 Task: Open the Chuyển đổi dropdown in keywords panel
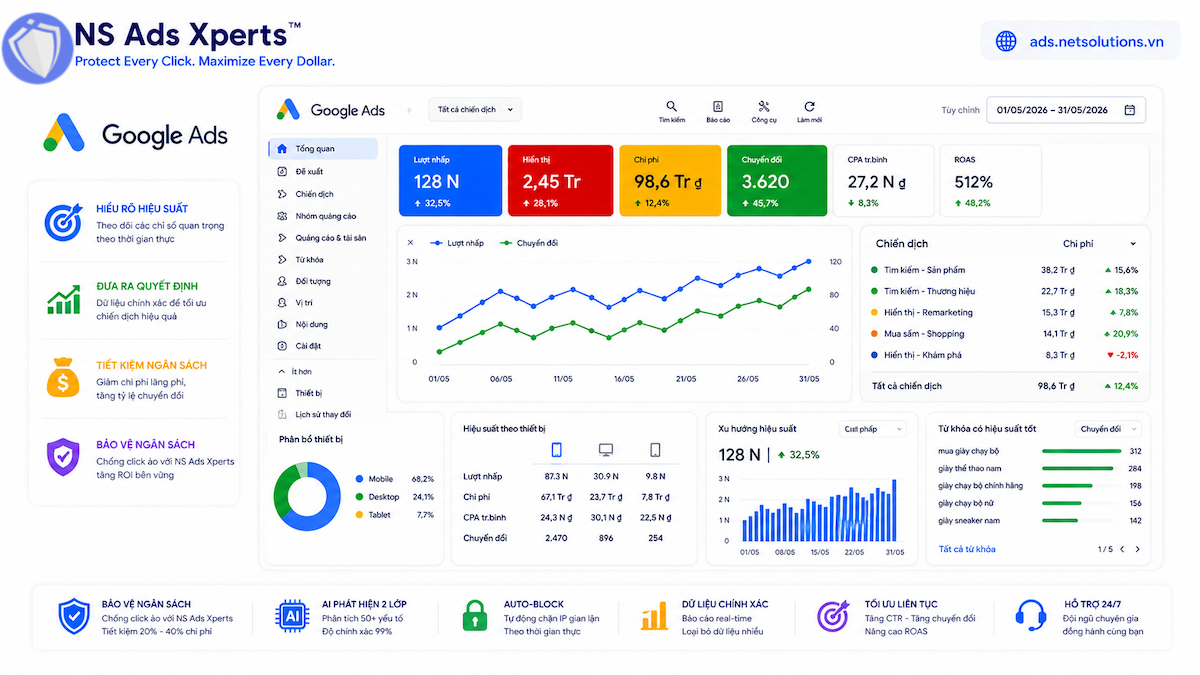(x=1108, y=429)
